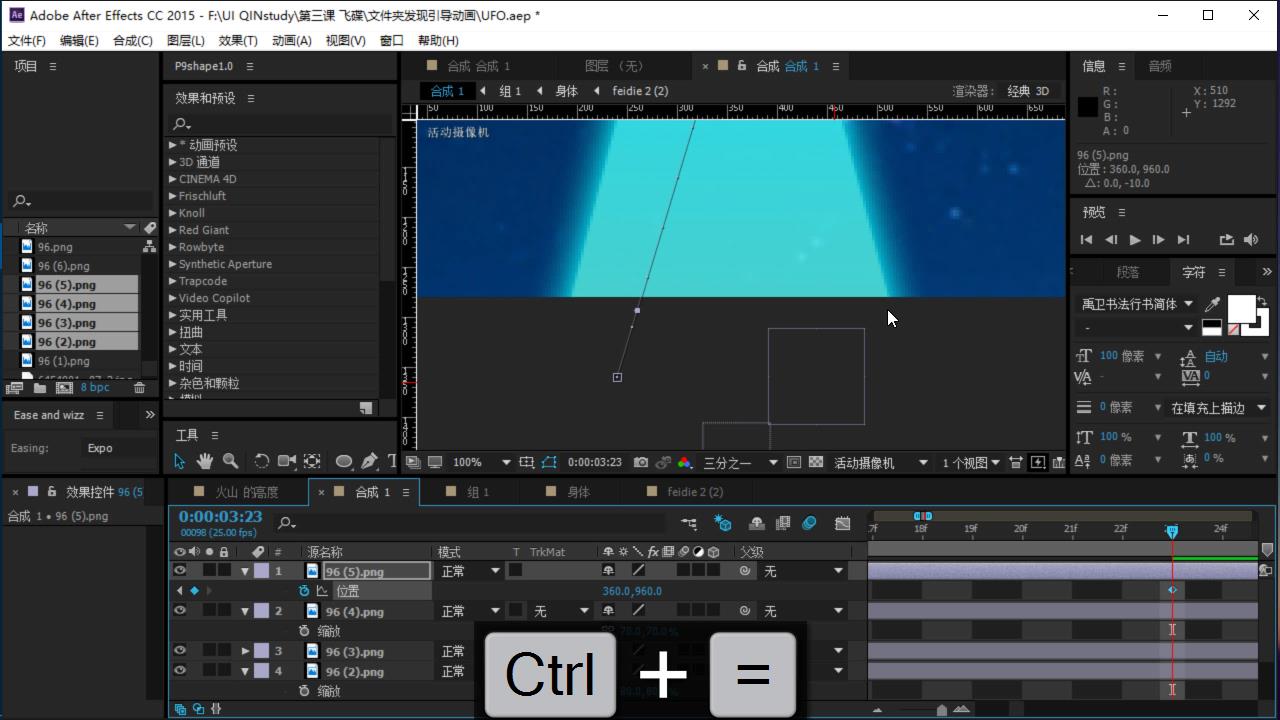
Task: Open the 文件(F) menu
Action: click(27, 40)
